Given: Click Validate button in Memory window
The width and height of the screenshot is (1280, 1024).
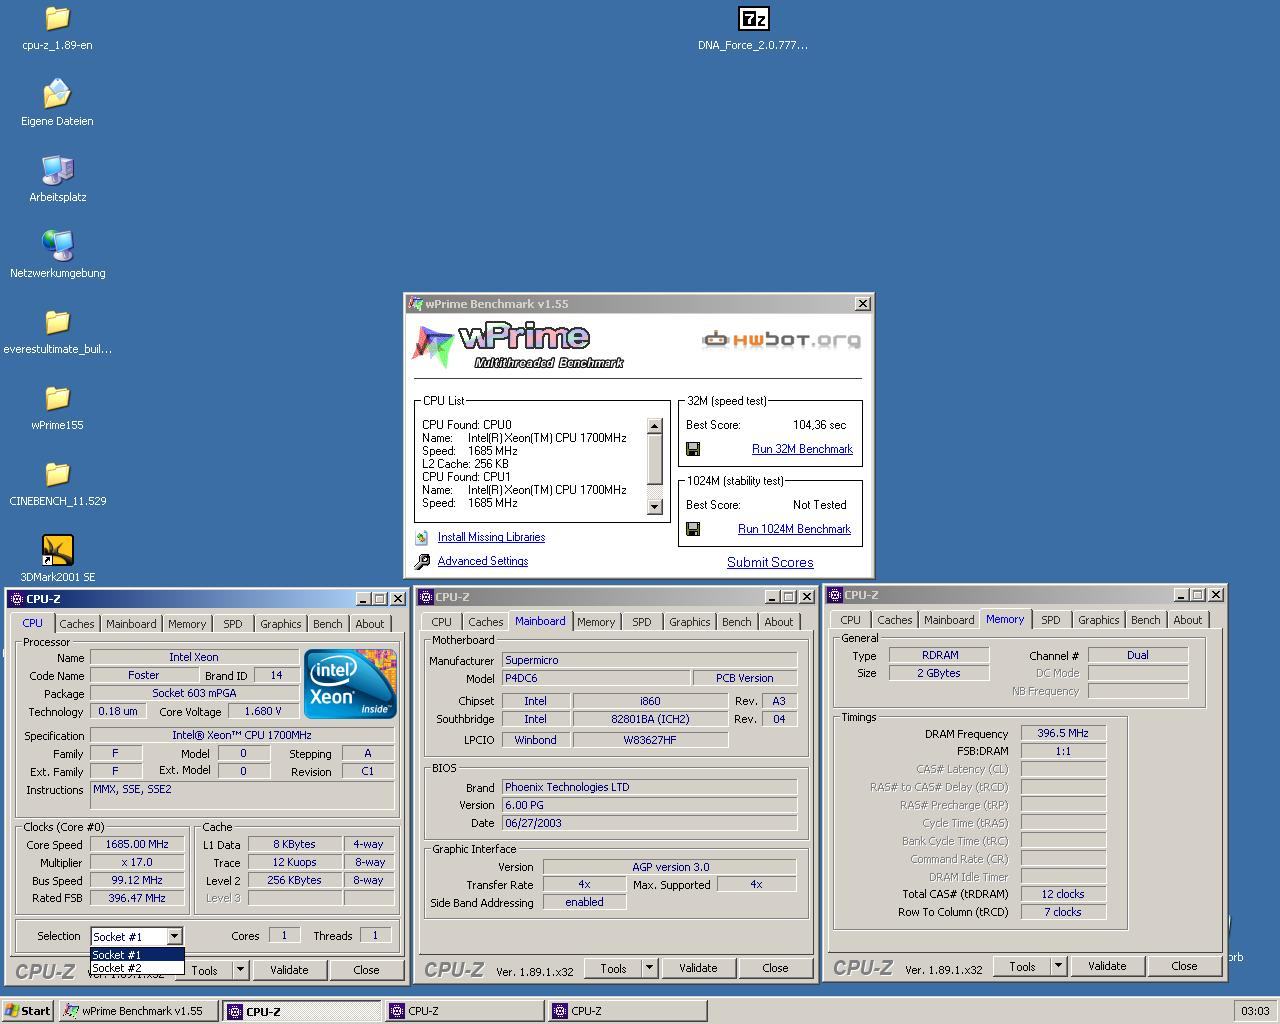Looking at the screenshot, I should (1107, 966).
